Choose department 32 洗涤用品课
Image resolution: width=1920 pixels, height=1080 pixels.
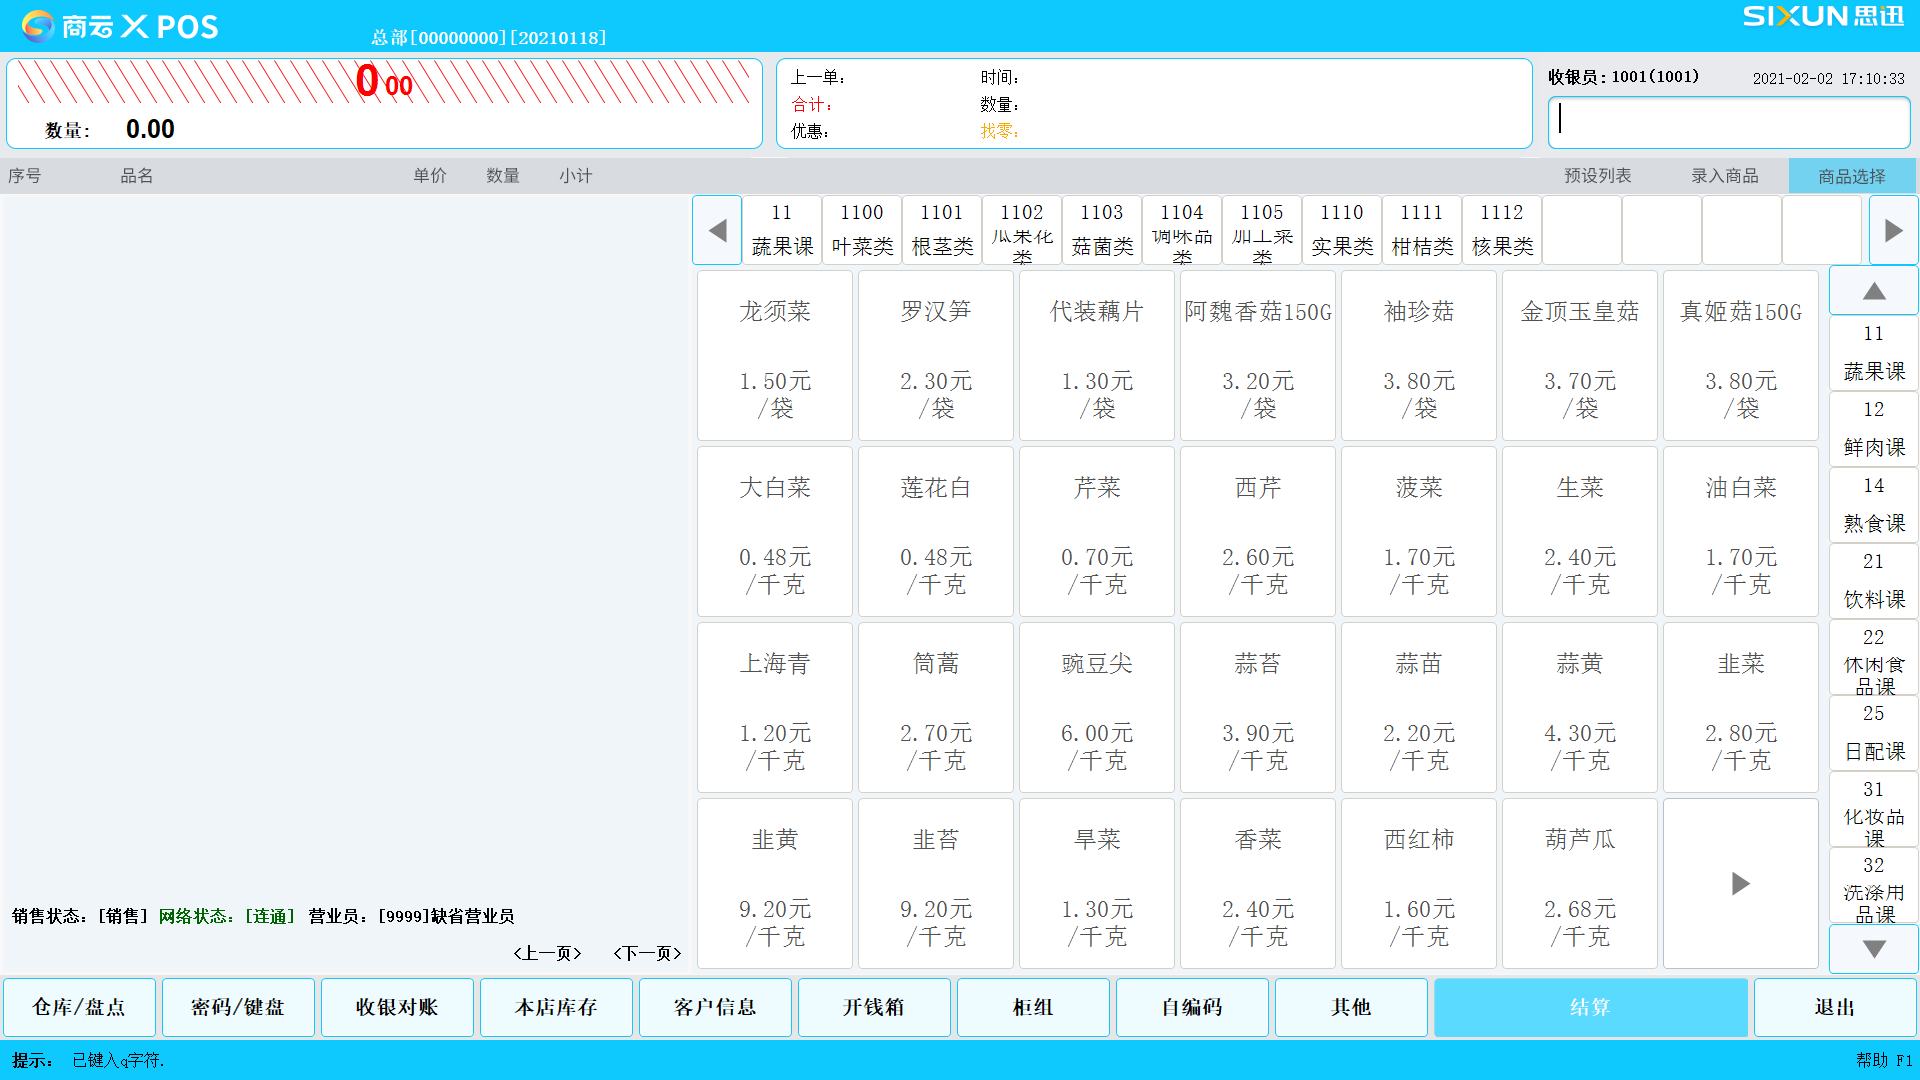click(x=1874, y=884)
